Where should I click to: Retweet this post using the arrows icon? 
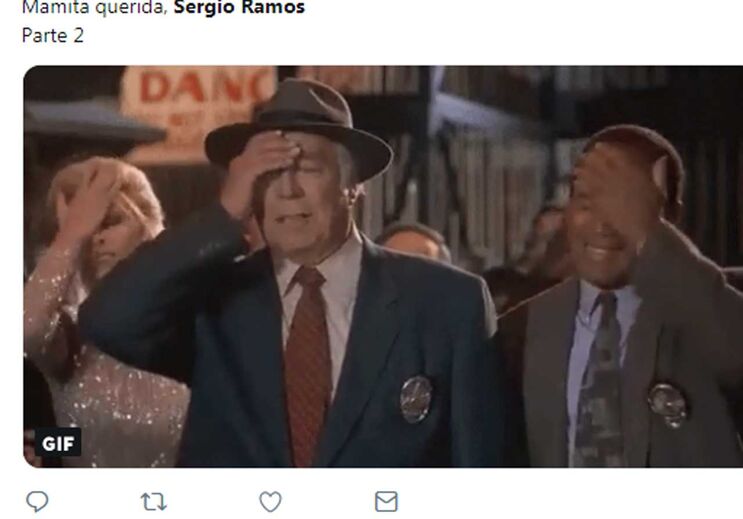[154, 501]
